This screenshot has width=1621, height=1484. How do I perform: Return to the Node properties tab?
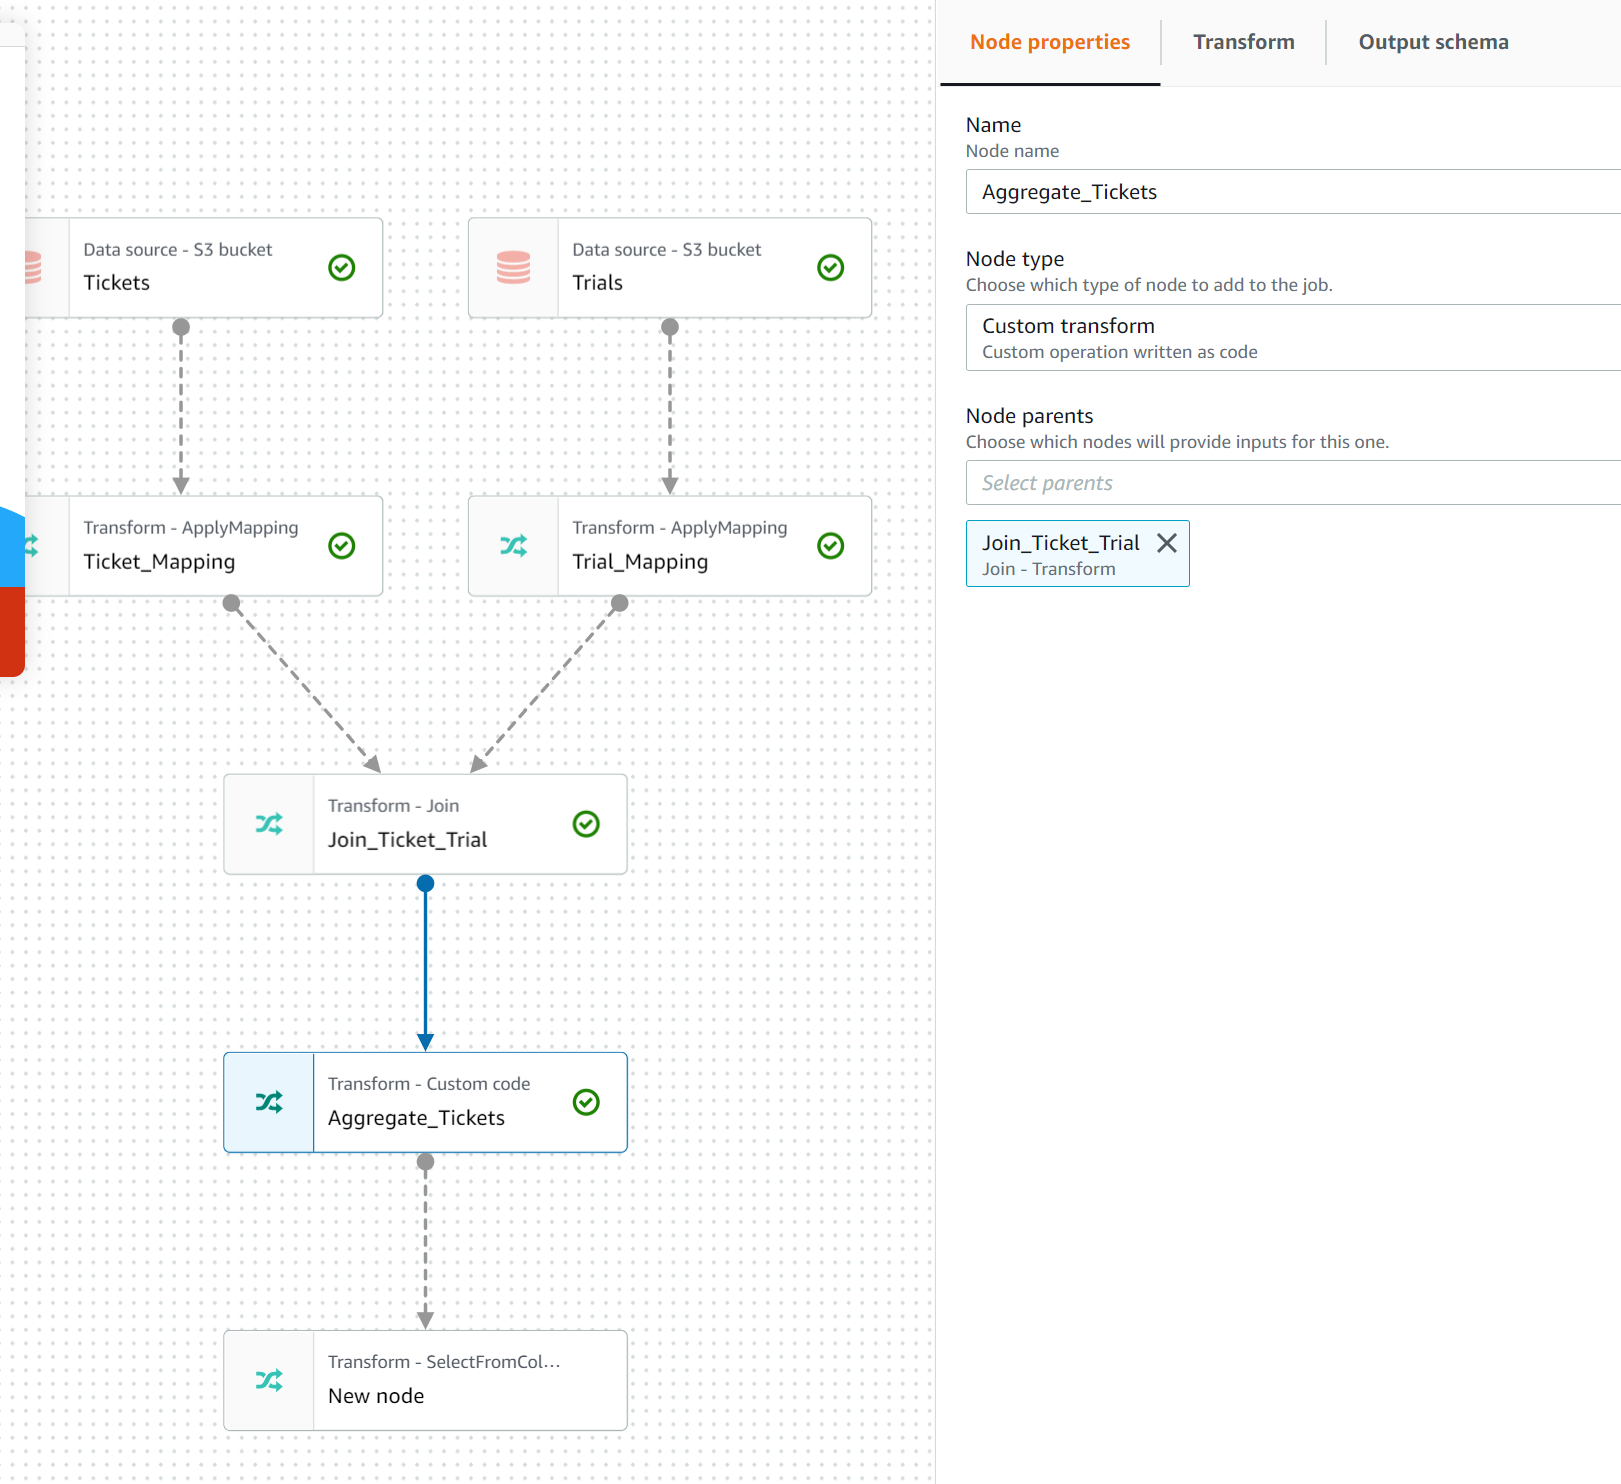click(x=1050, y=42)
